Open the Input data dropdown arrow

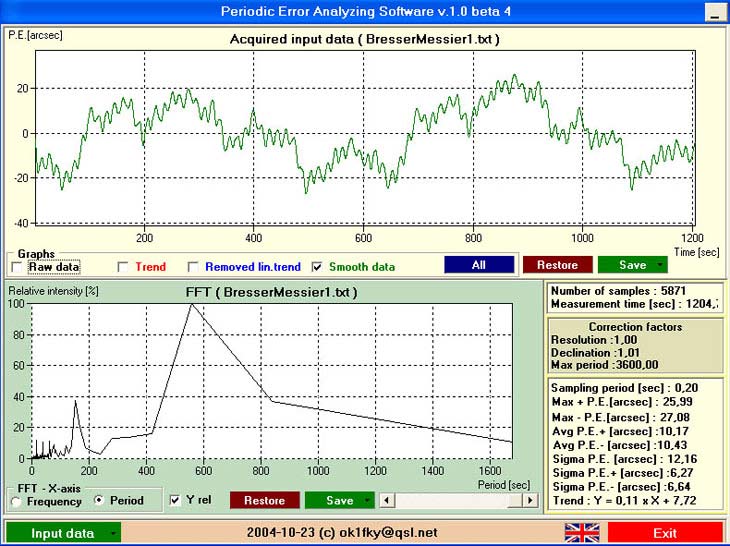click(x=113, y=533)
